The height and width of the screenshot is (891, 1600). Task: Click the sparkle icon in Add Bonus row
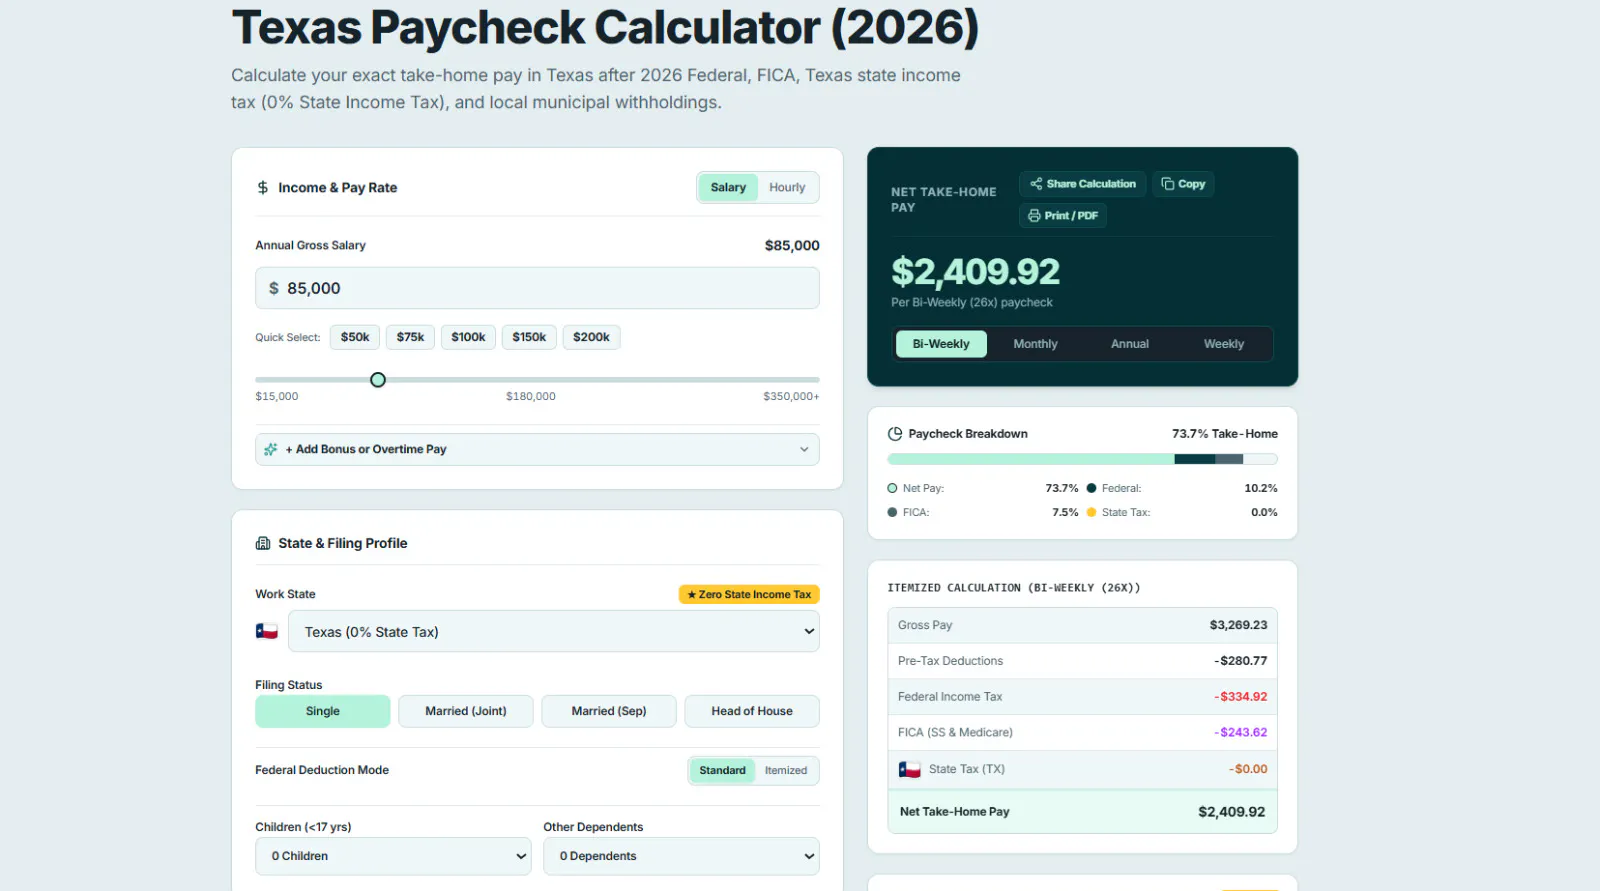(270, 449)
